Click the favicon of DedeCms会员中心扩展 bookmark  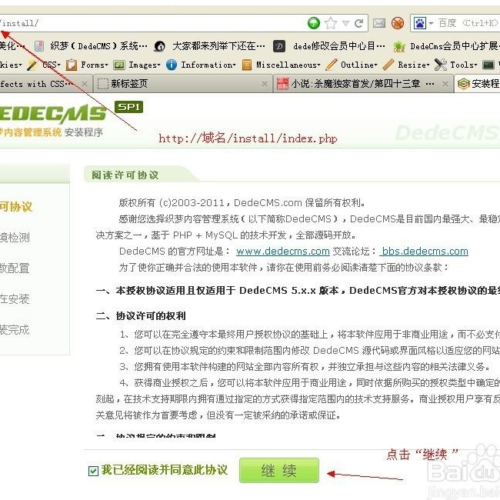tap(399, 46)
